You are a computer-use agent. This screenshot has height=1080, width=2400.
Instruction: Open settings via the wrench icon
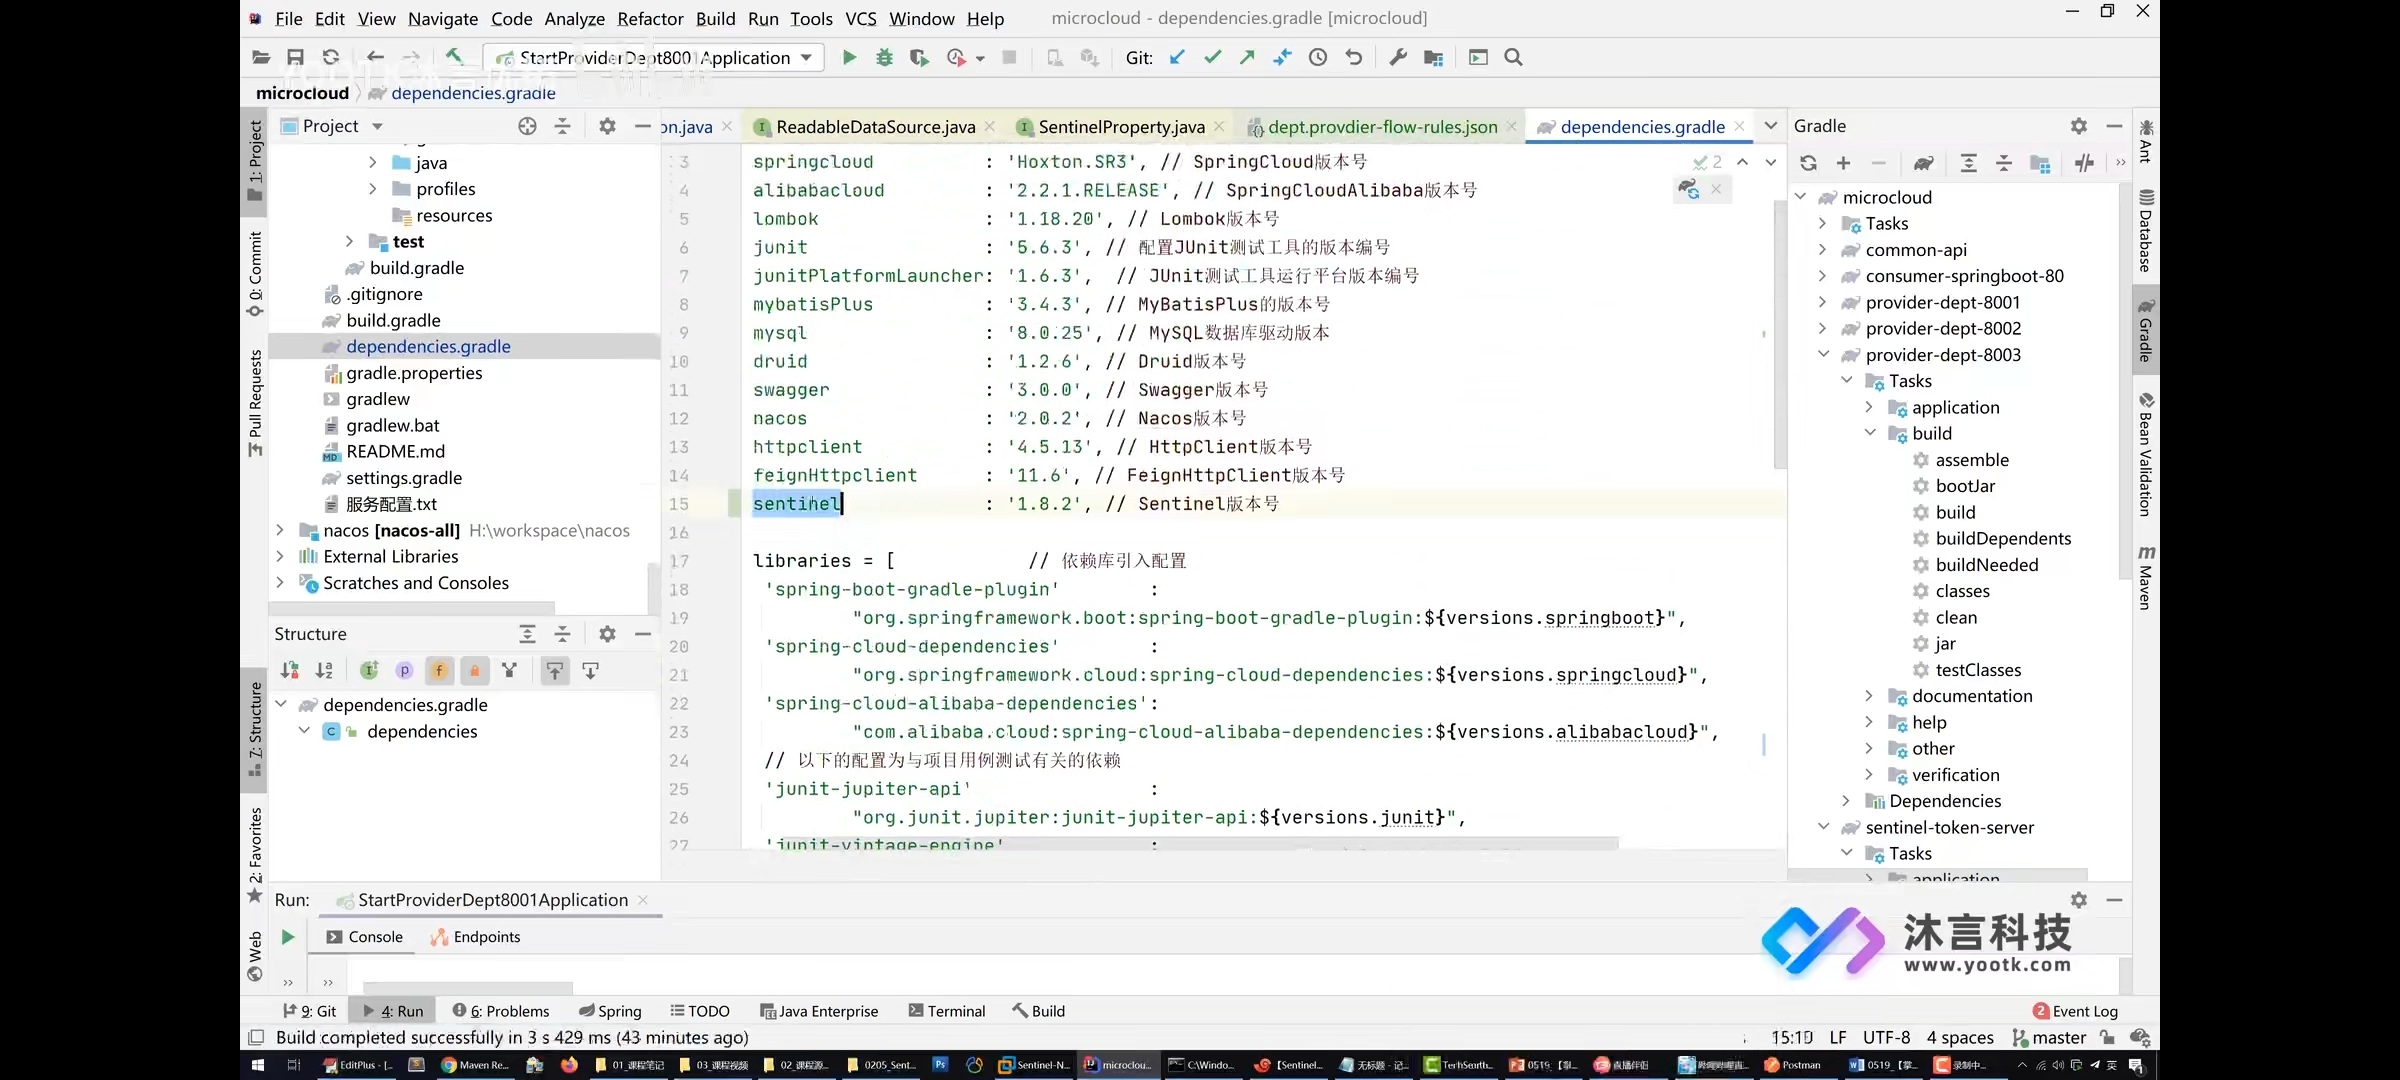pyautogui.click(x=1398, y=58)
